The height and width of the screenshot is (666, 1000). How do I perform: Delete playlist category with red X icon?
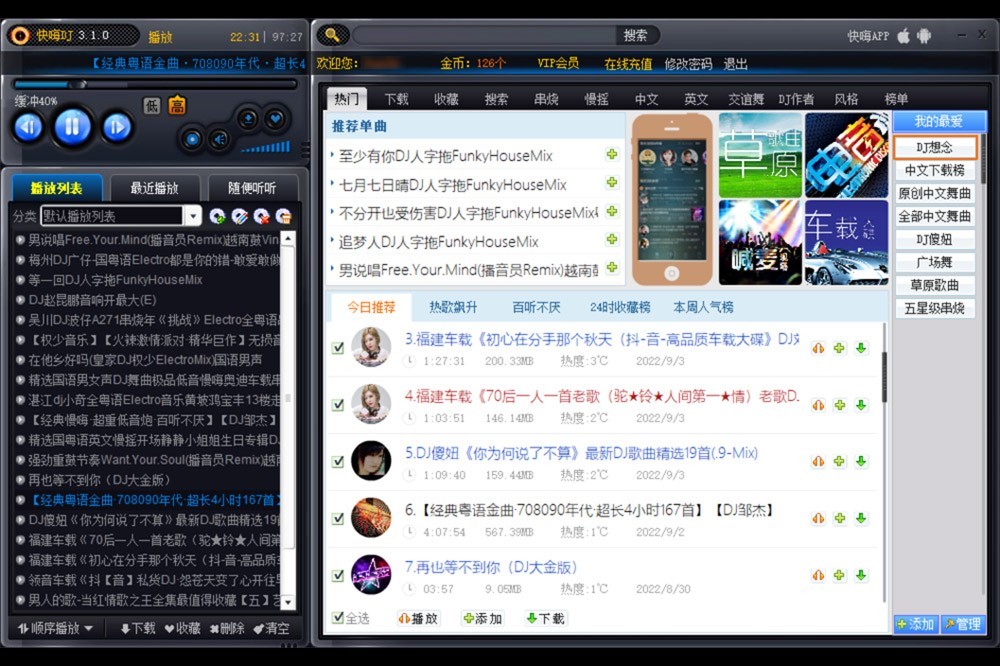point(261,216)
